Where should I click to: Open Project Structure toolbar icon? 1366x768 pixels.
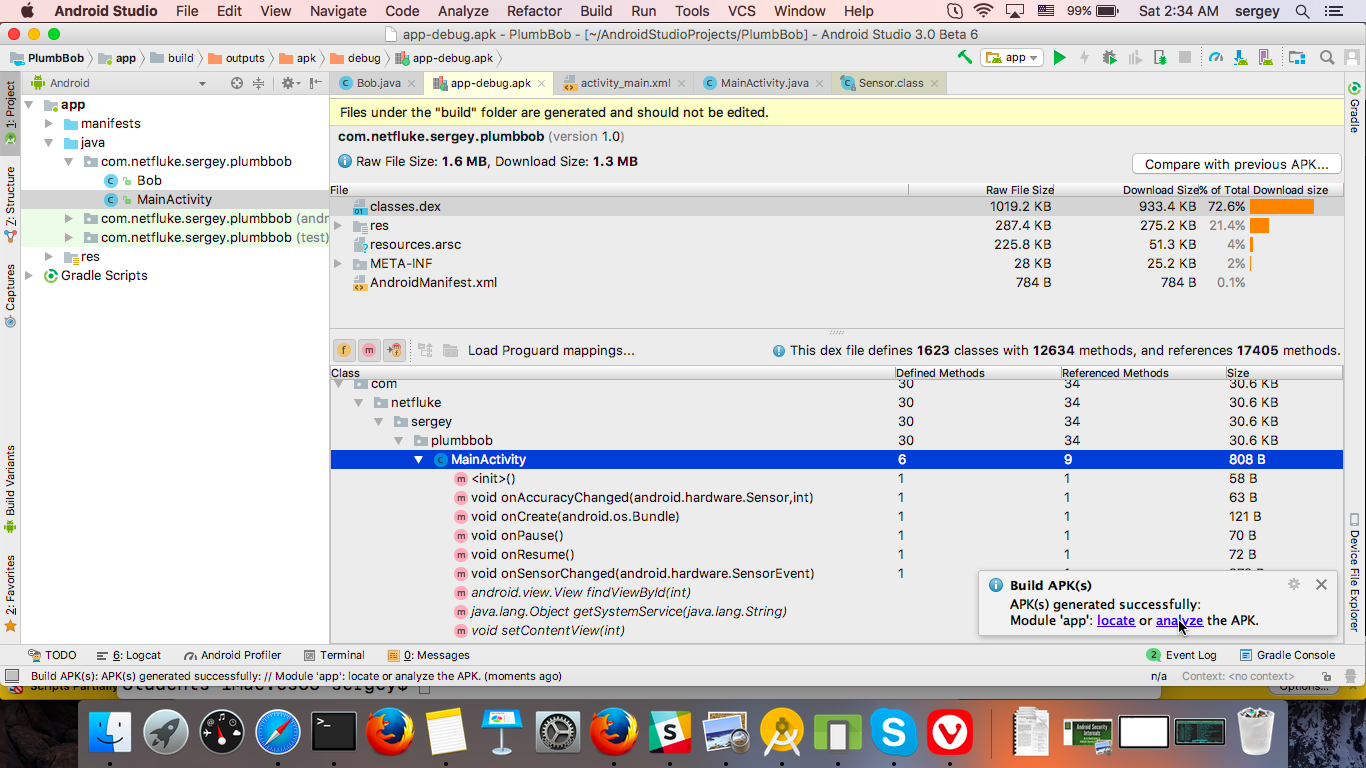pos(1297,58)
